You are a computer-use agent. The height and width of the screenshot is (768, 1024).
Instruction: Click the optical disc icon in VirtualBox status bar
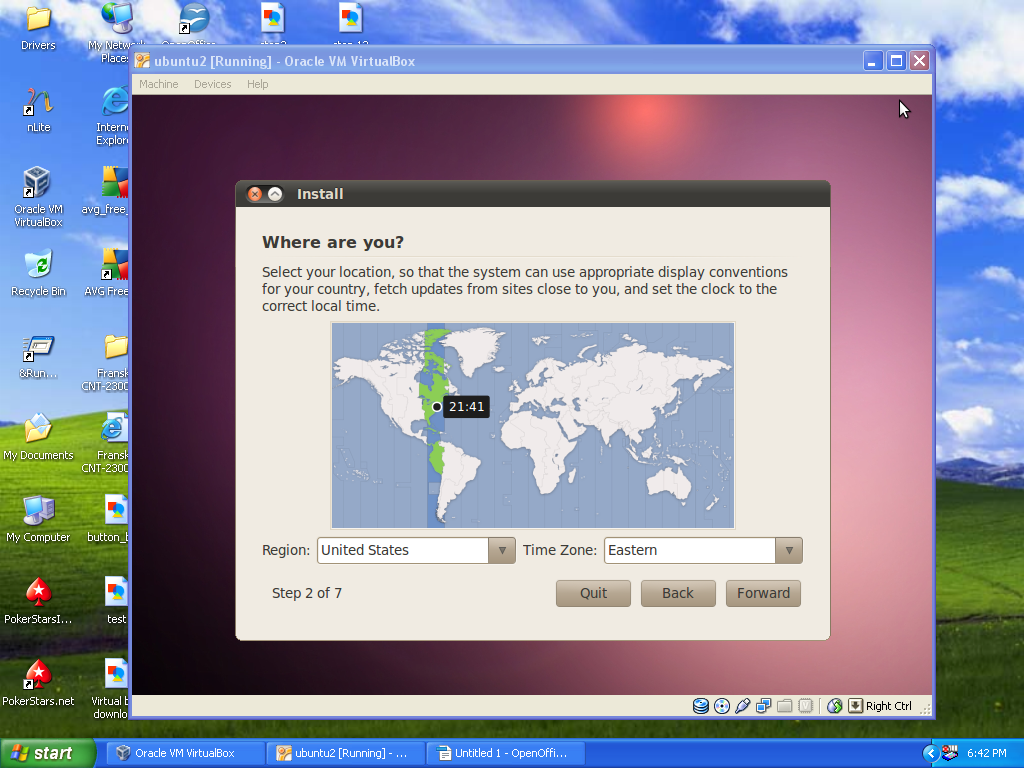click(x=722, y=706)
